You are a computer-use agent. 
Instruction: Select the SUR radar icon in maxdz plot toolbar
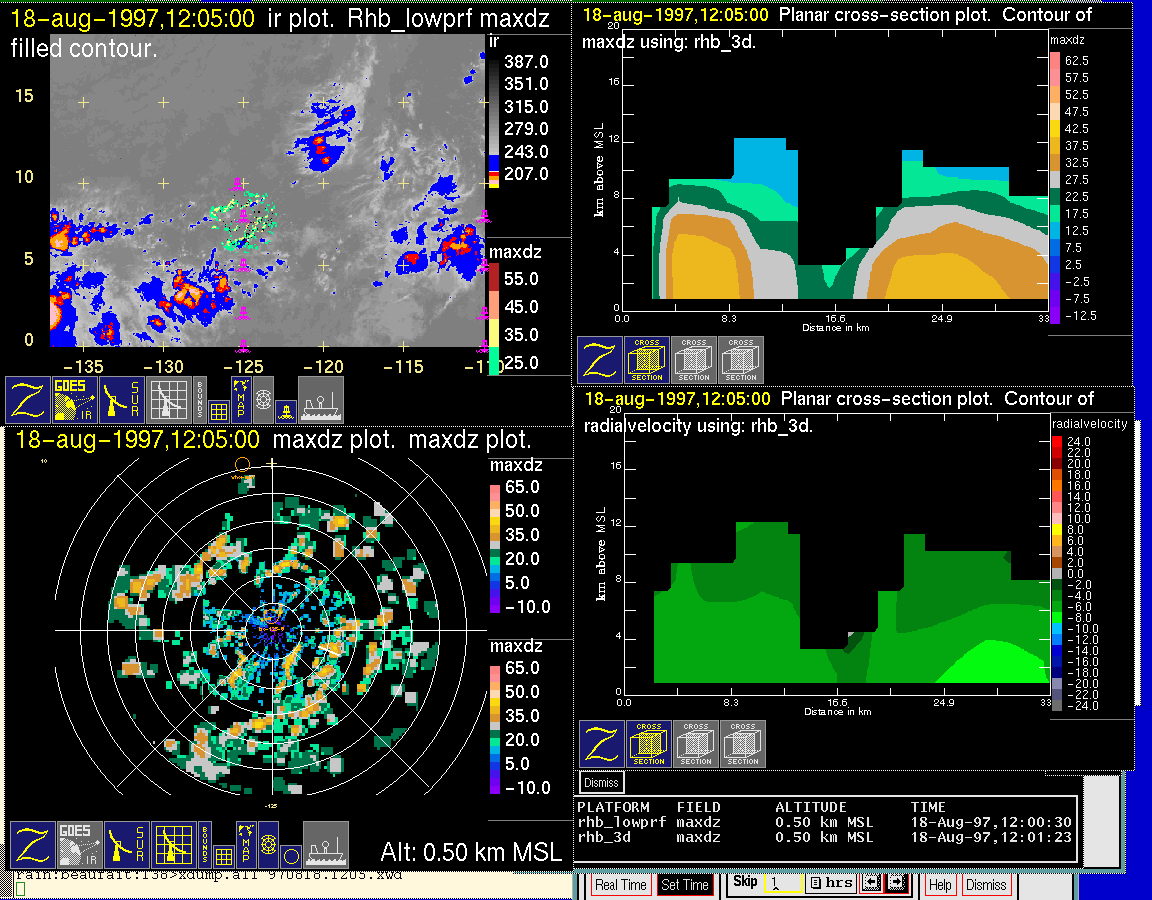pos(125,844)
